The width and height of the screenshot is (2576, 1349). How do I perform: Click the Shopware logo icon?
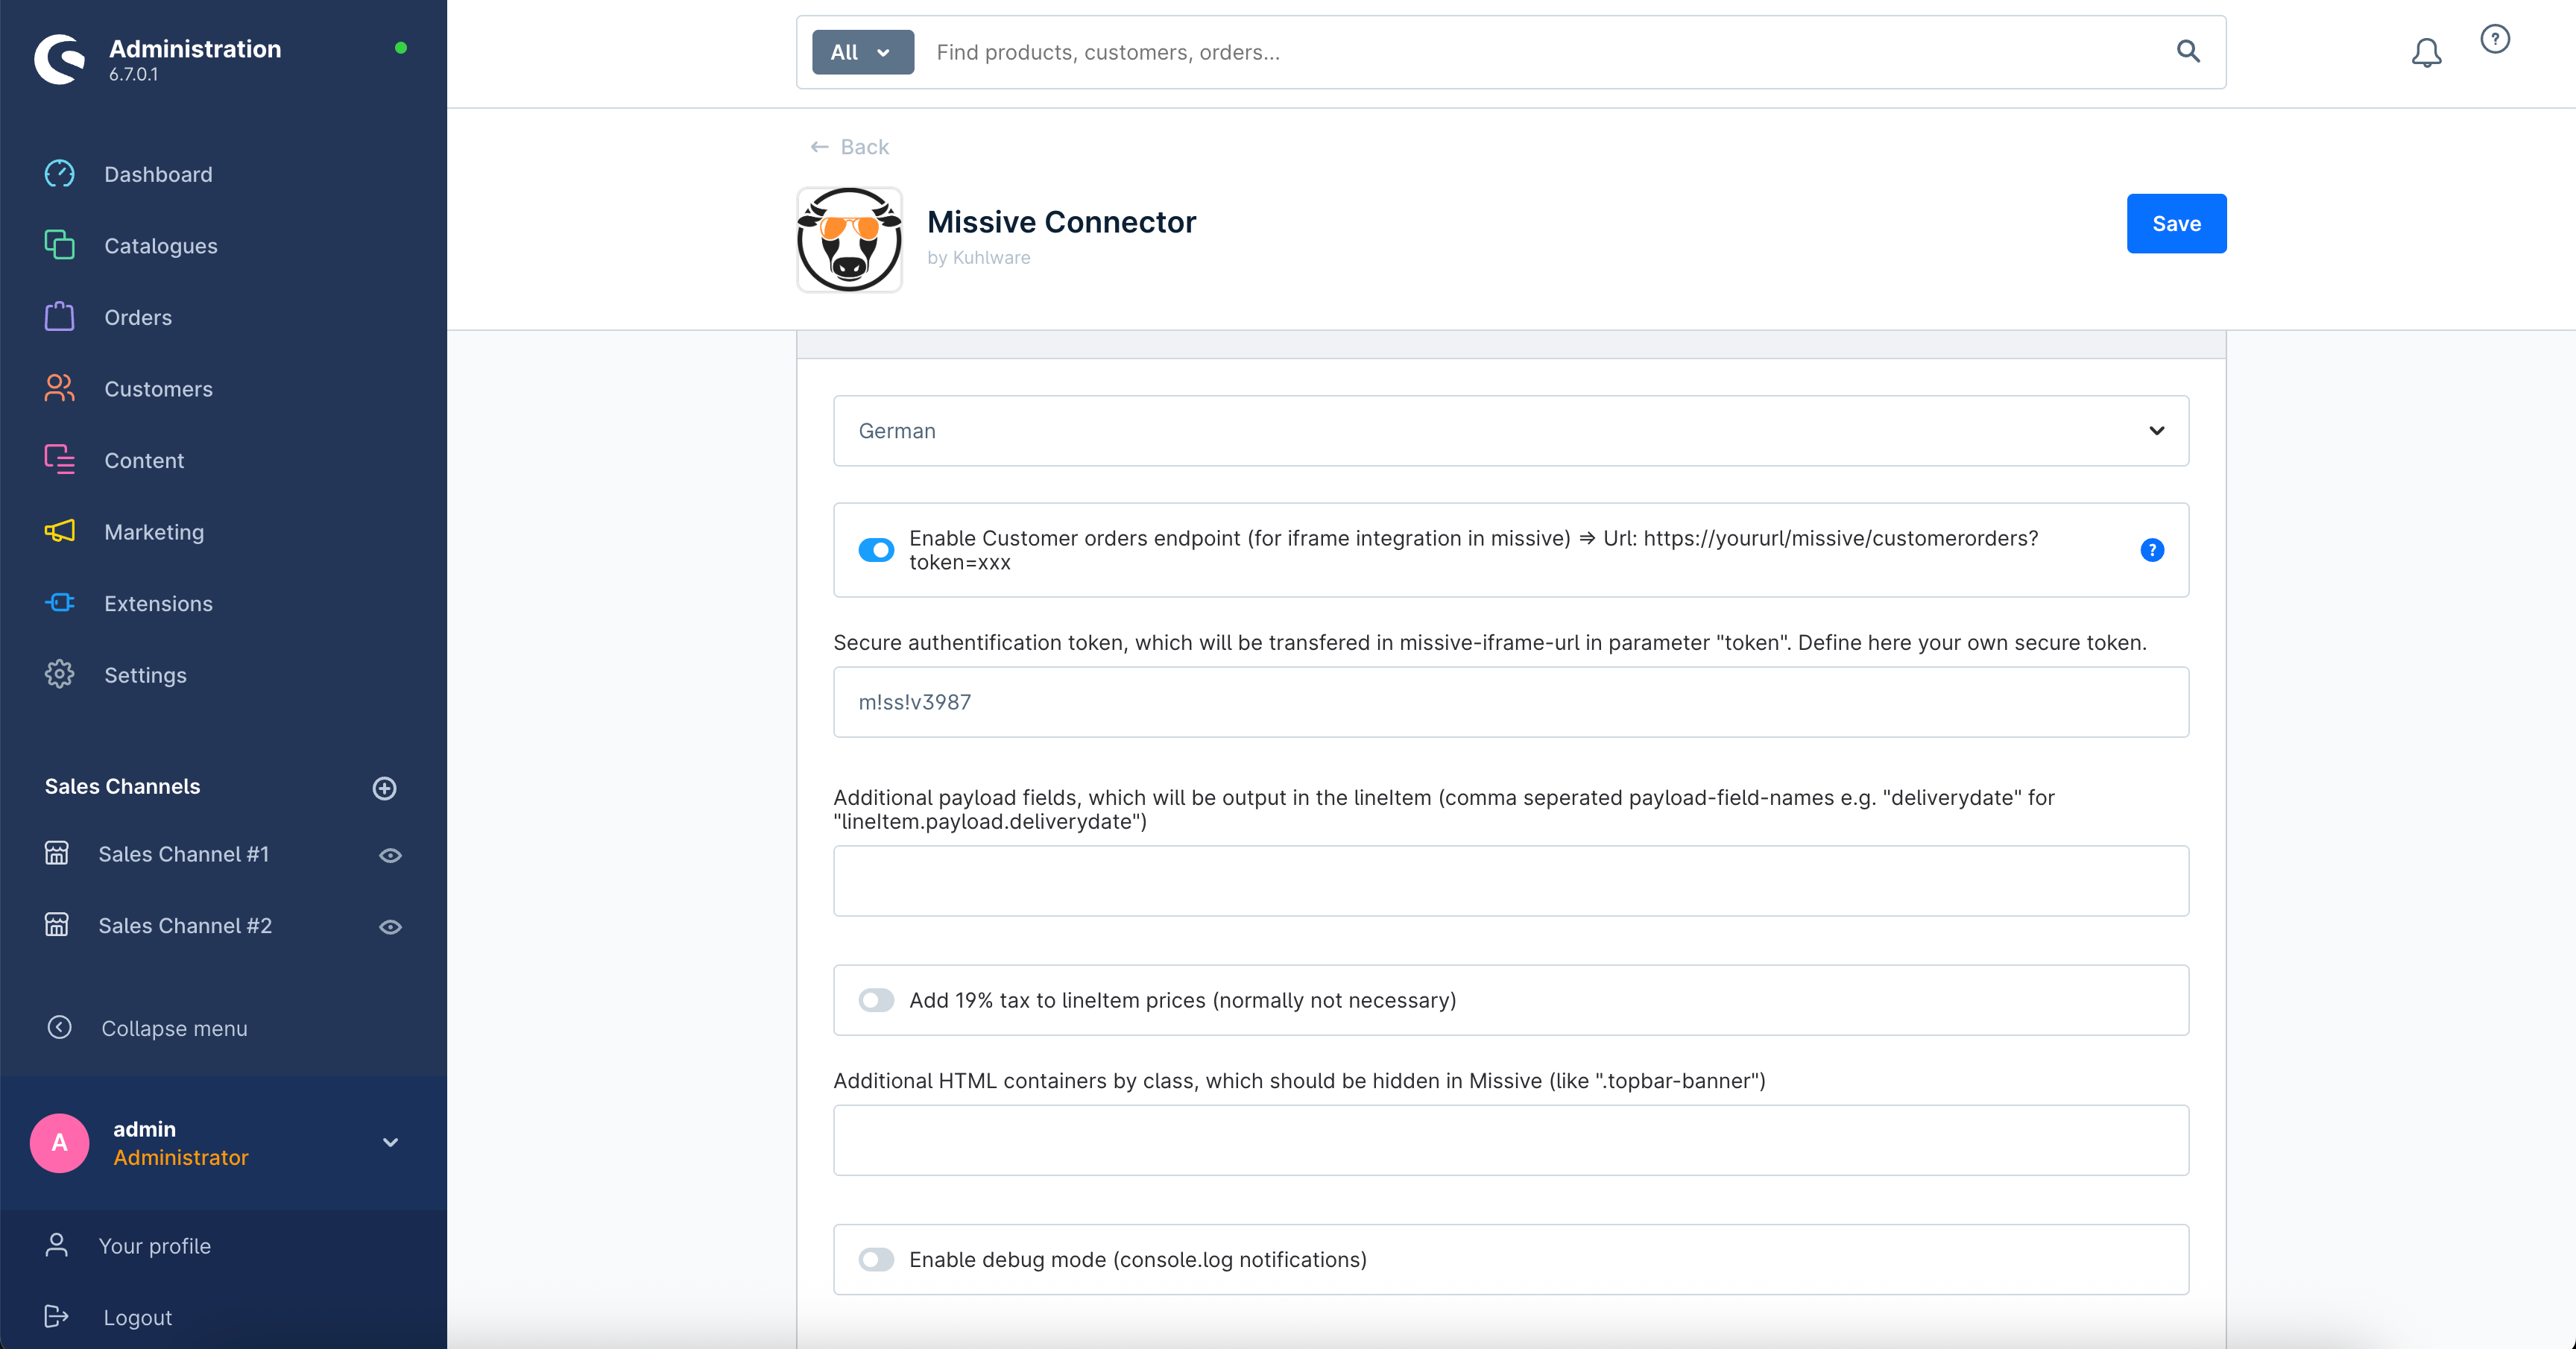click(x=59, y=59)
